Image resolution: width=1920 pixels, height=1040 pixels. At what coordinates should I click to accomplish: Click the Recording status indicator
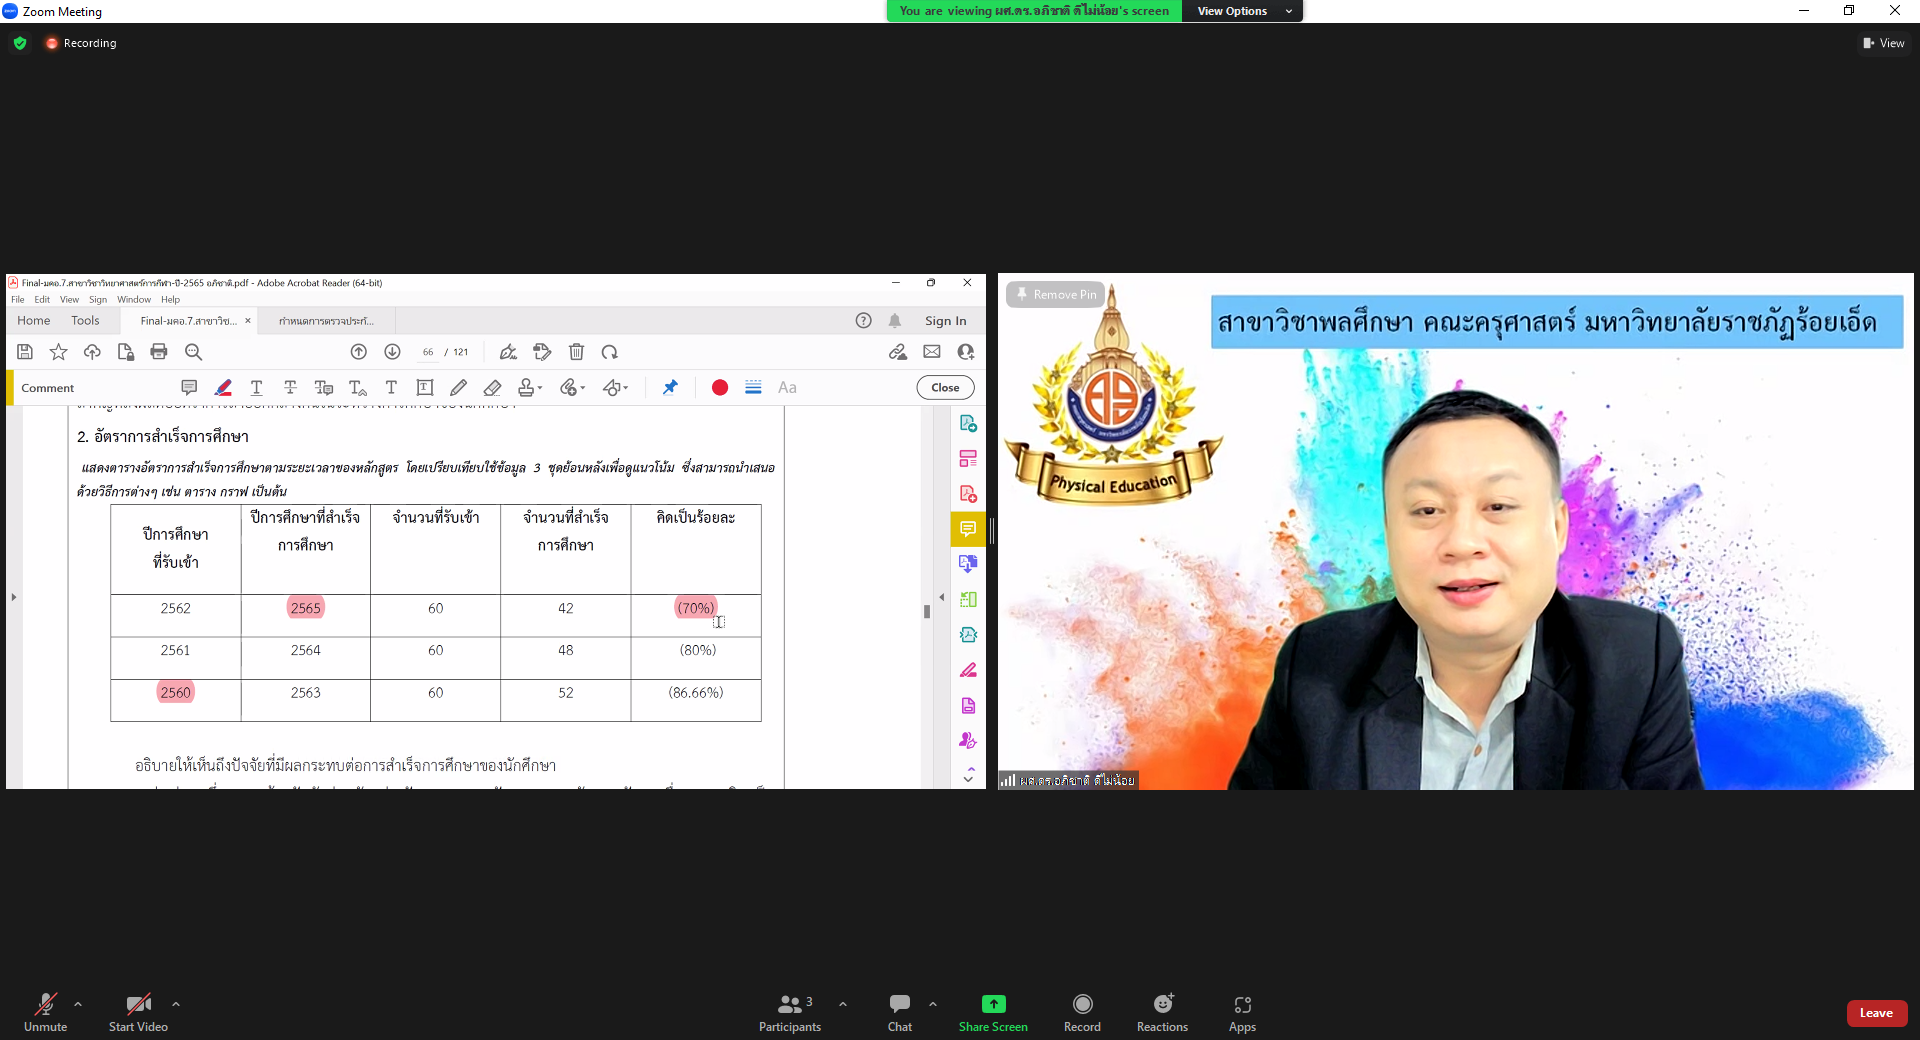(81, 43)
